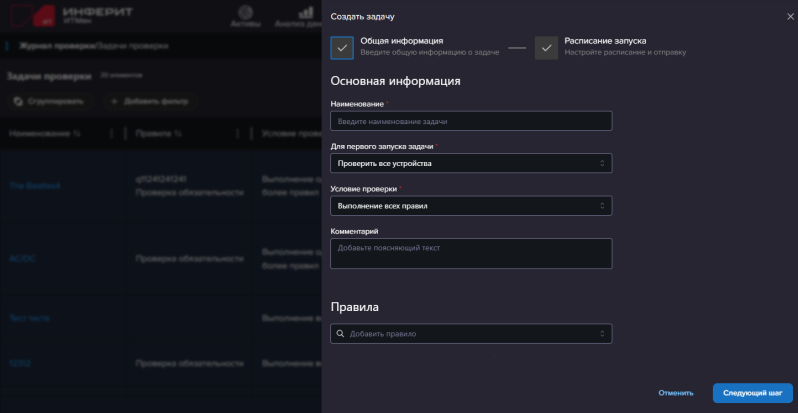Click the Сгруппировать group icon button
Image resolution: width=798 pixels, height=413 pixels.
click(x=19, y=101)
